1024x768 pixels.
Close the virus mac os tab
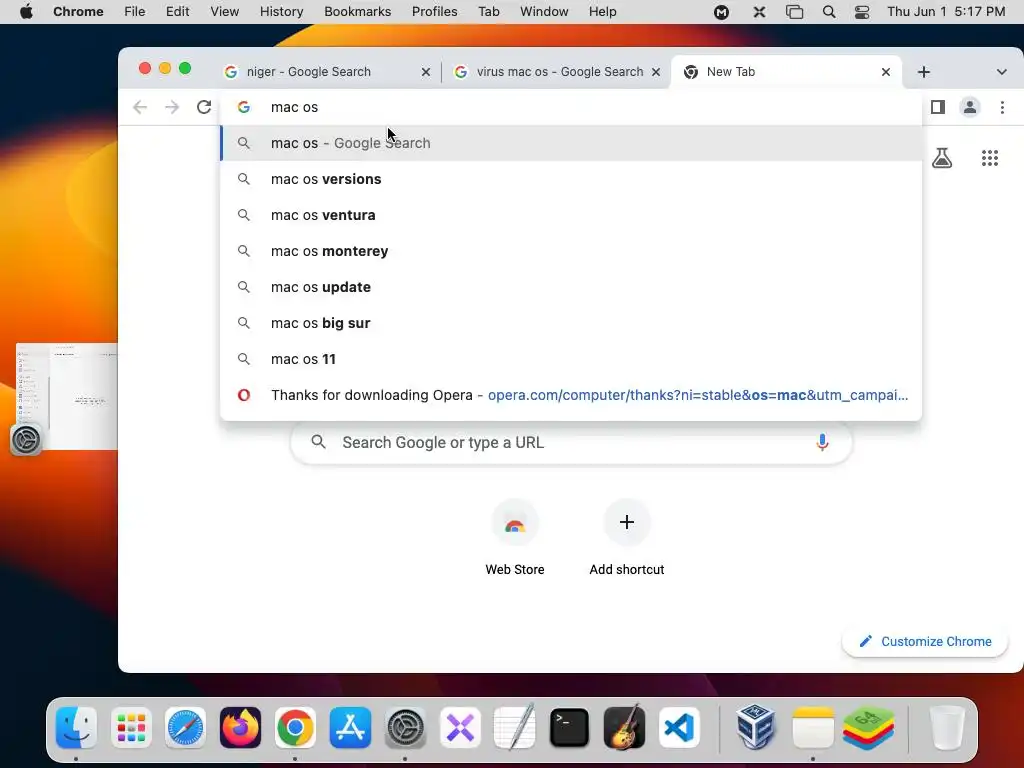pos(656,72)
